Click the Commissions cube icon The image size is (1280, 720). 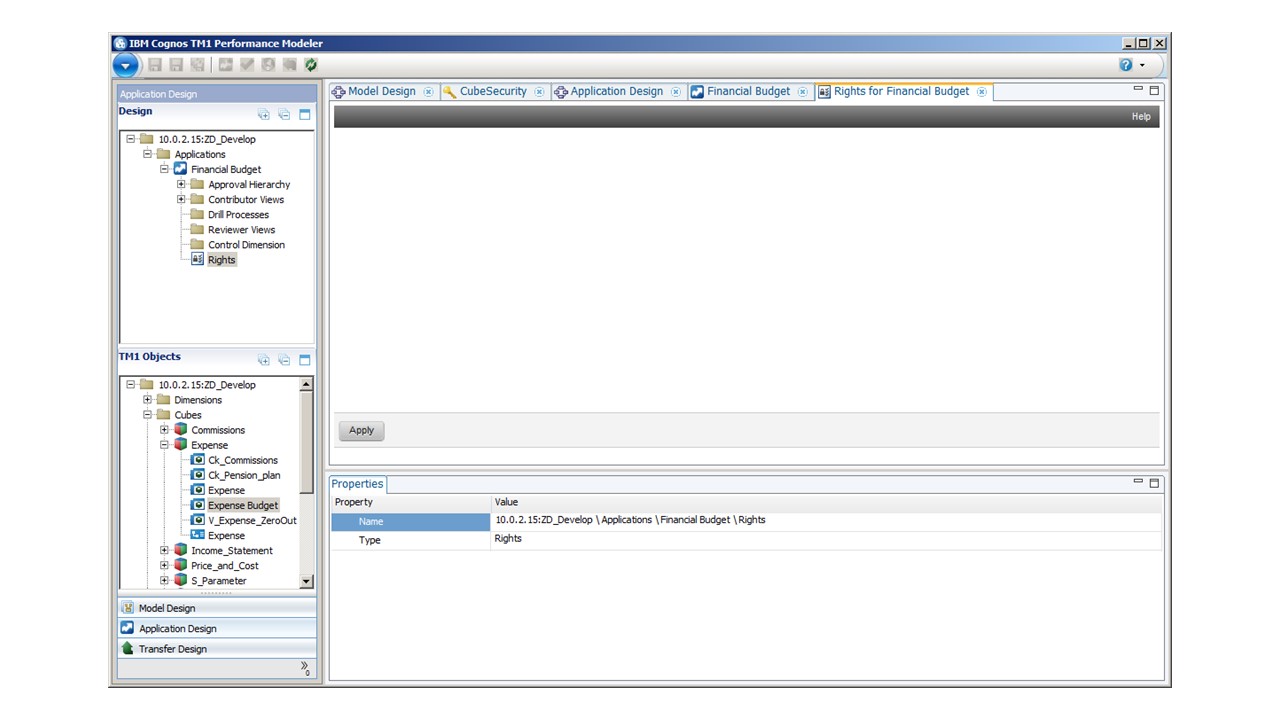[181, 430]
